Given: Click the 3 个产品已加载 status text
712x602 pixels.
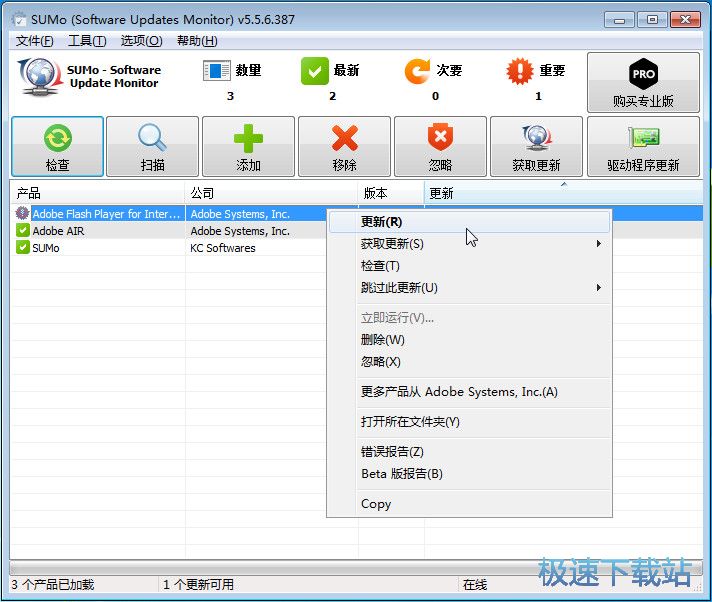Looking at the screenshot, I should point(53,584).
